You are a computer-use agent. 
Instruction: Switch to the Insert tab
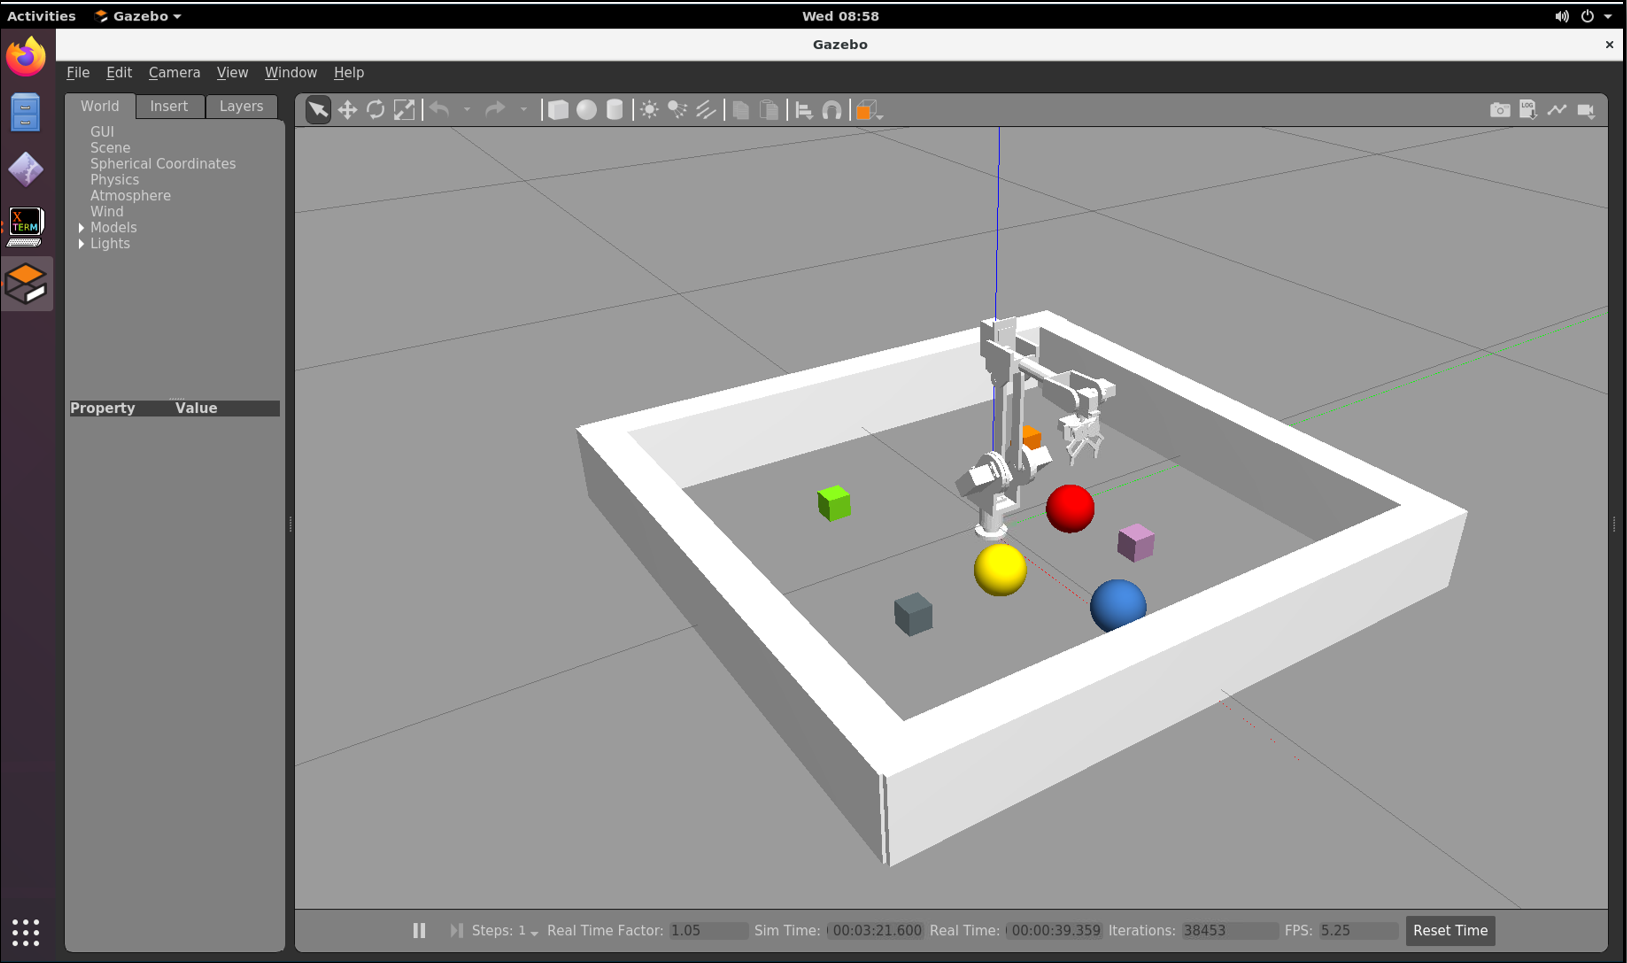[168, 106]
